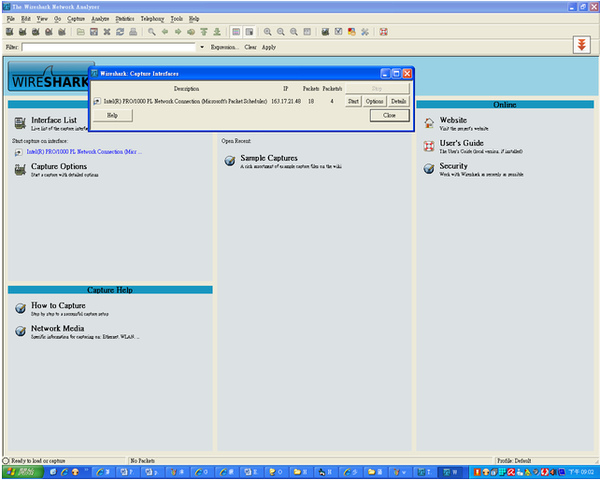Image resolution: width=600 pixels, height=480 pixels.
Task: Click the Save capture file toolbar icon
Action: 94,32
